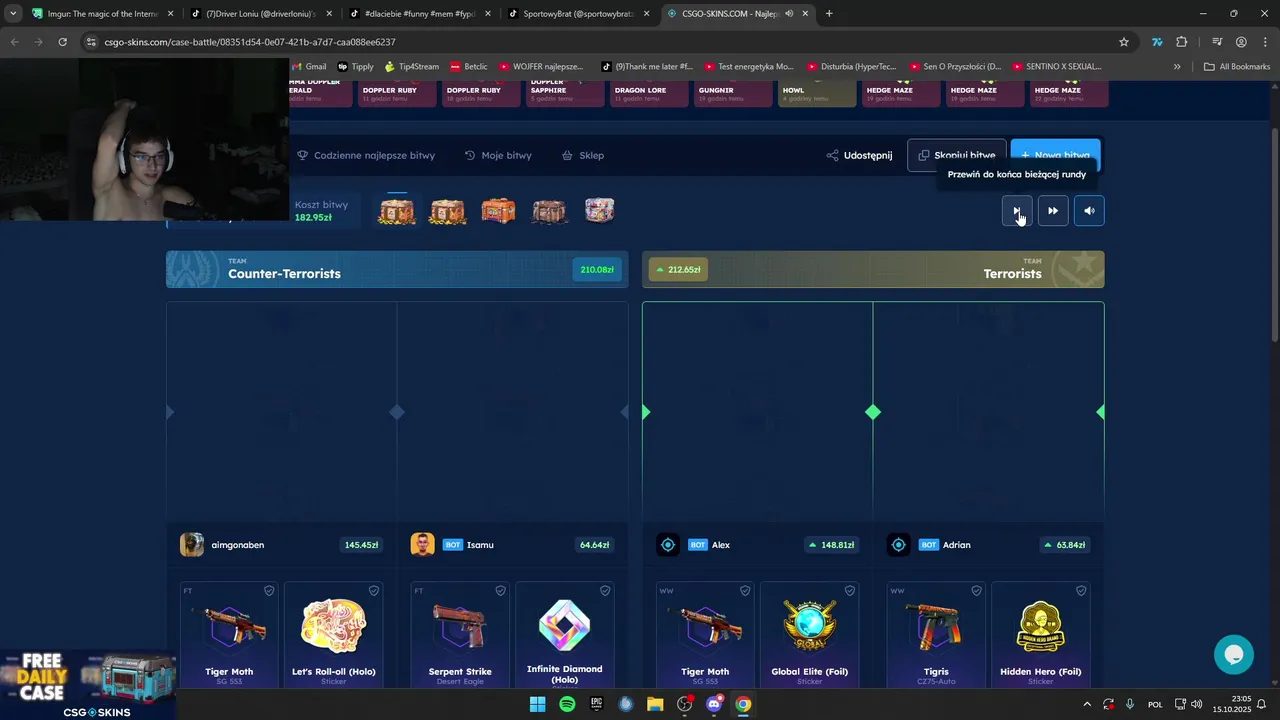Open the Tipply bookmark
Screen dimensions: 1280x720
pyautogui.click(x=355, y=67)
